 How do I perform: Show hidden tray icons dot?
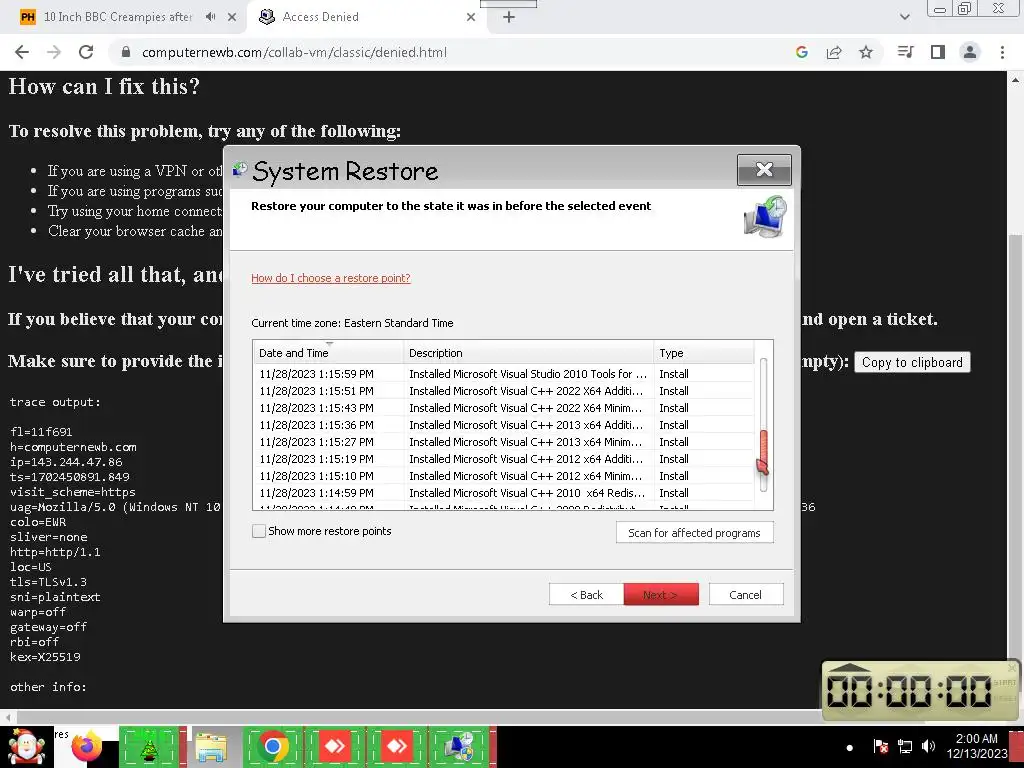[x=850, y=748]
